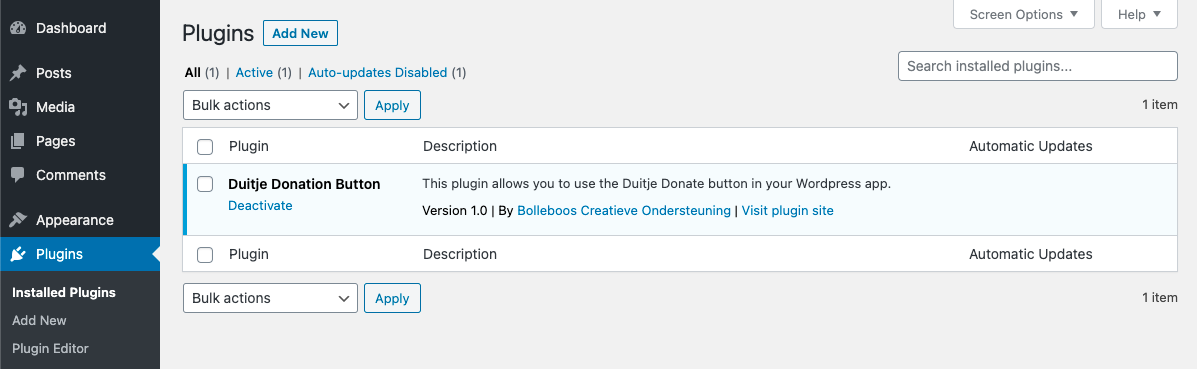This screenshot has height=369, width=1197.
Task: Select Add New in the Plugins submenu
Action: (39, 320)
